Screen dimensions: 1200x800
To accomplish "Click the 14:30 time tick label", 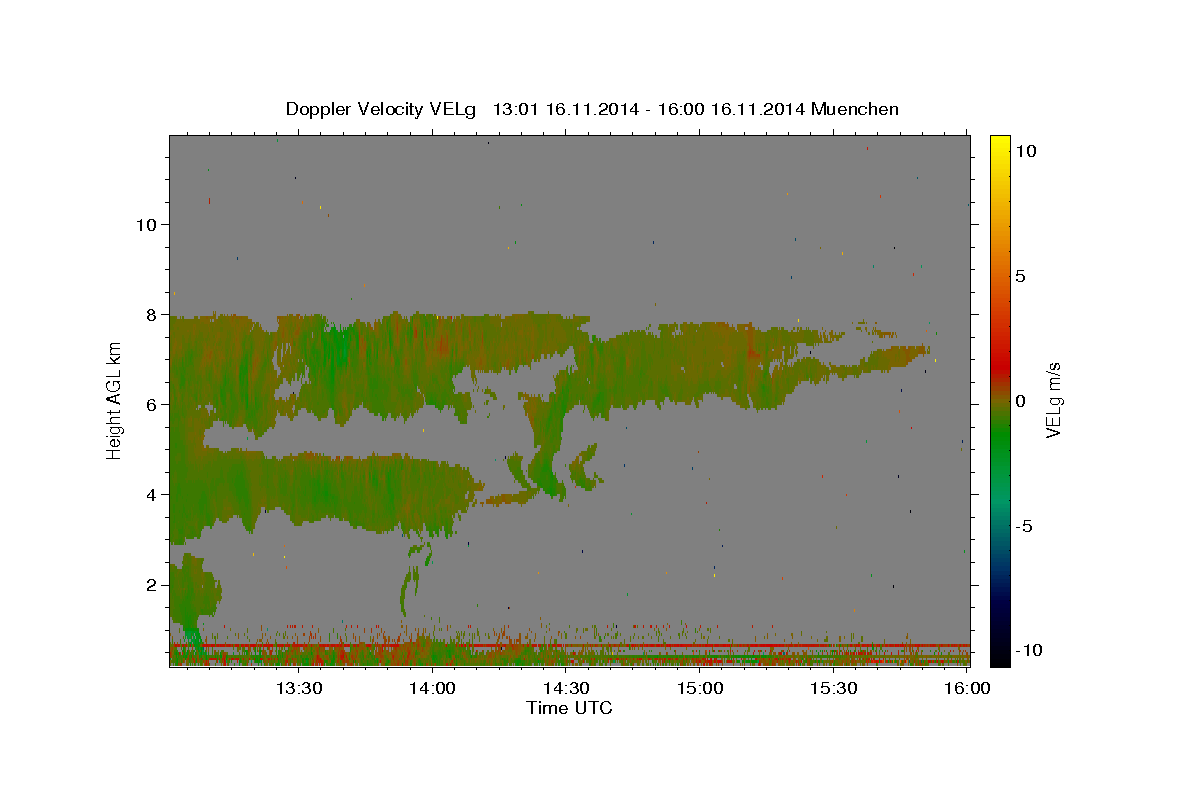I will [x=566, y=688].
